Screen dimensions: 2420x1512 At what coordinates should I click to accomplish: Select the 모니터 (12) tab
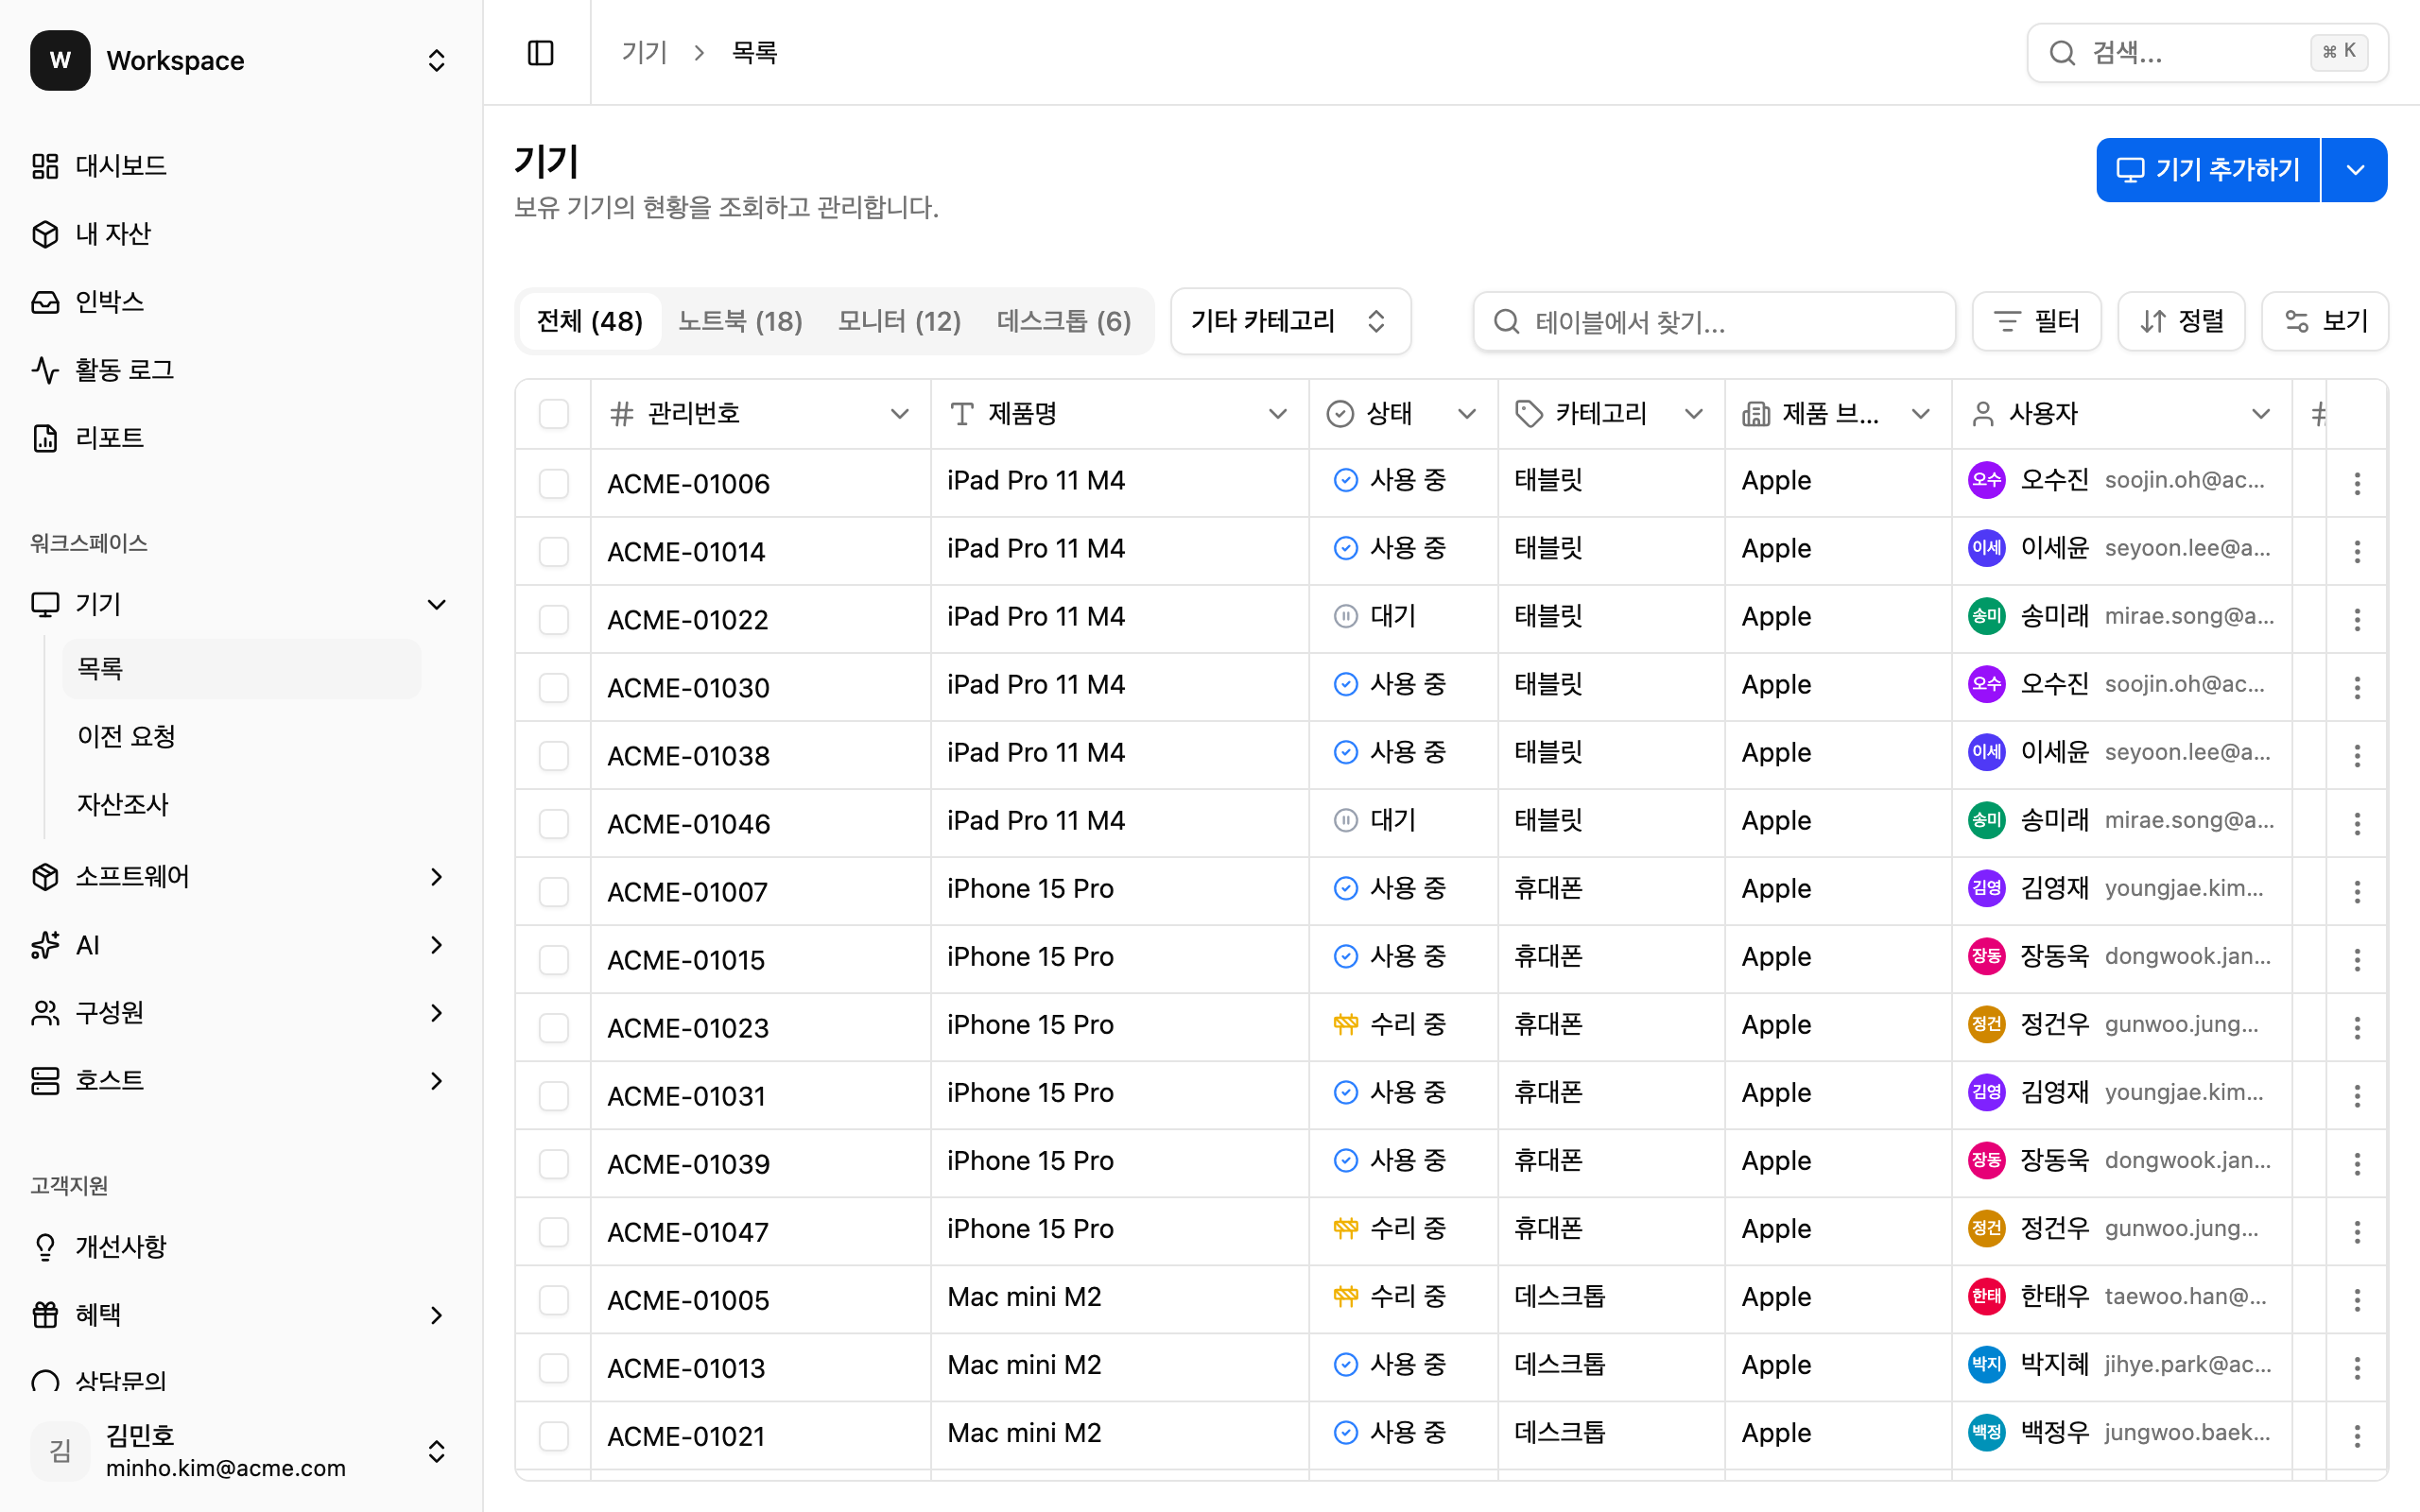click(x=899, y=321)
